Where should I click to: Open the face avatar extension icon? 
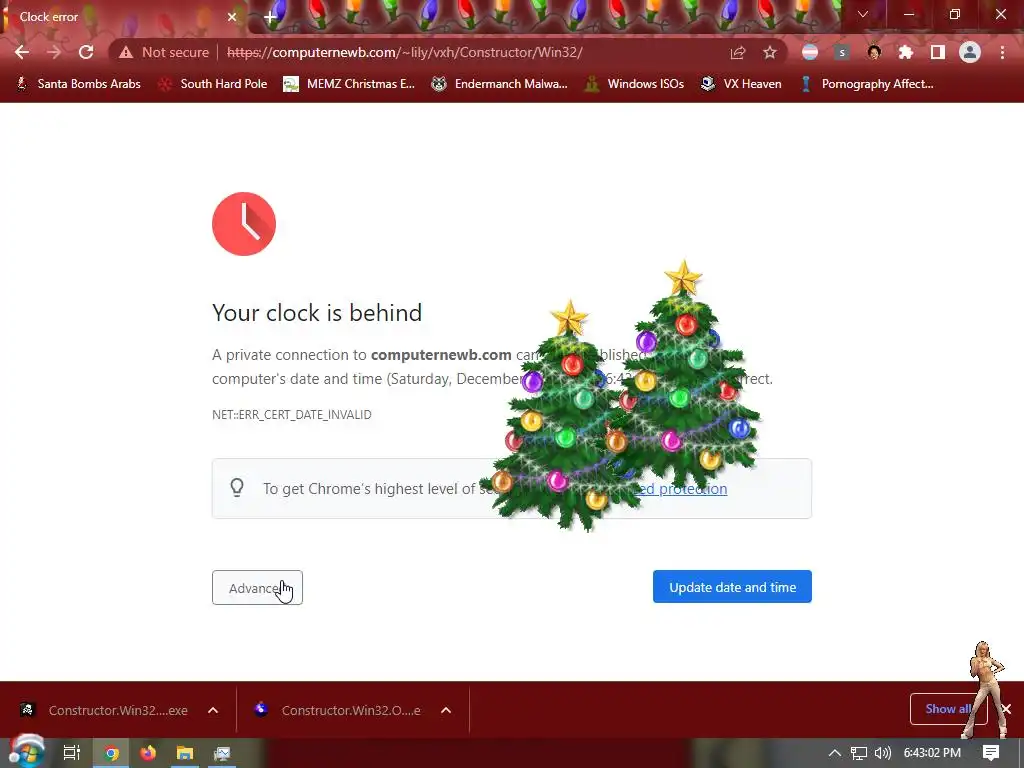874,52
